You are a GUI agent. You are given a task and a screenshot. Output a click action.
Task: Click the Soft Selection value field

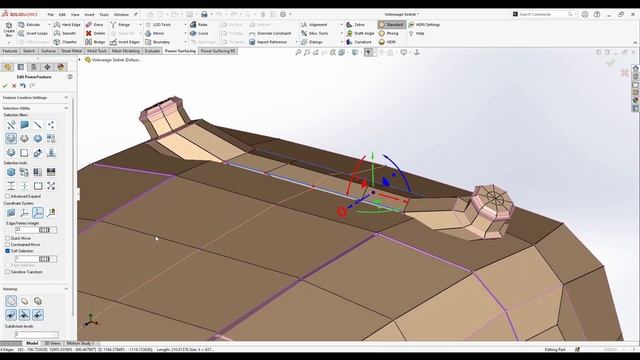(36, 259)
